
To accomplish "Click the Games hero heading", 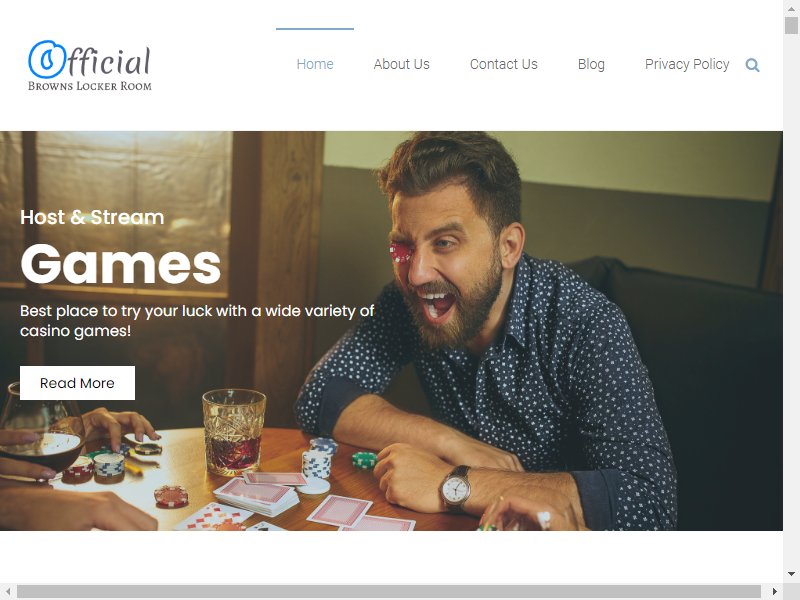I will [120, 264].
